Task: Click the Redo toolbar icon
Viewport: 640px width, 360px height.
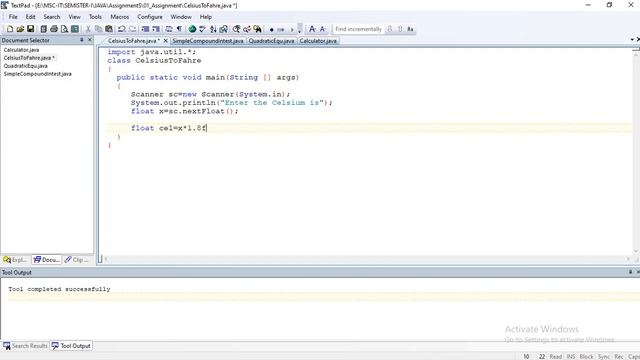Action: [x=133, y=29]
